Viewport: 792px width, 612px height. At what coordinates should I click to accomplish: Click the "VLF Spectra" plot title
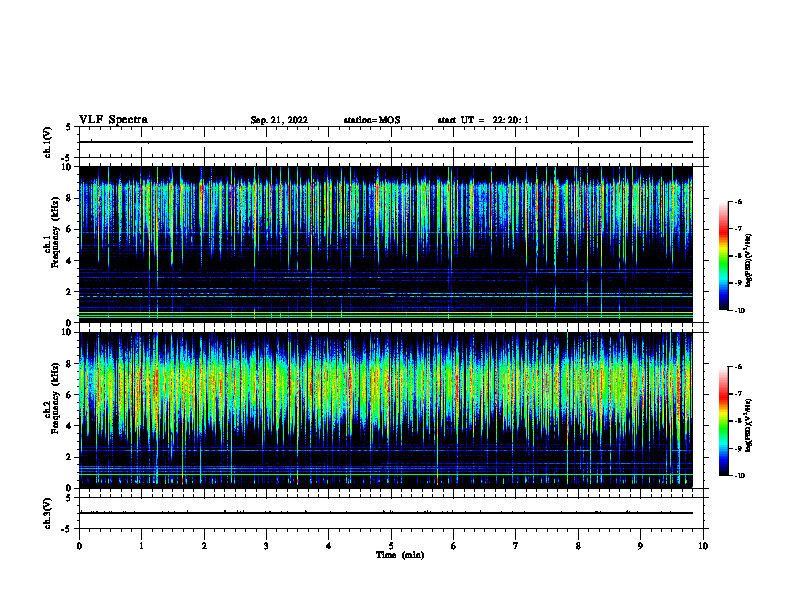pyautogui.click(x=113, y=120)
